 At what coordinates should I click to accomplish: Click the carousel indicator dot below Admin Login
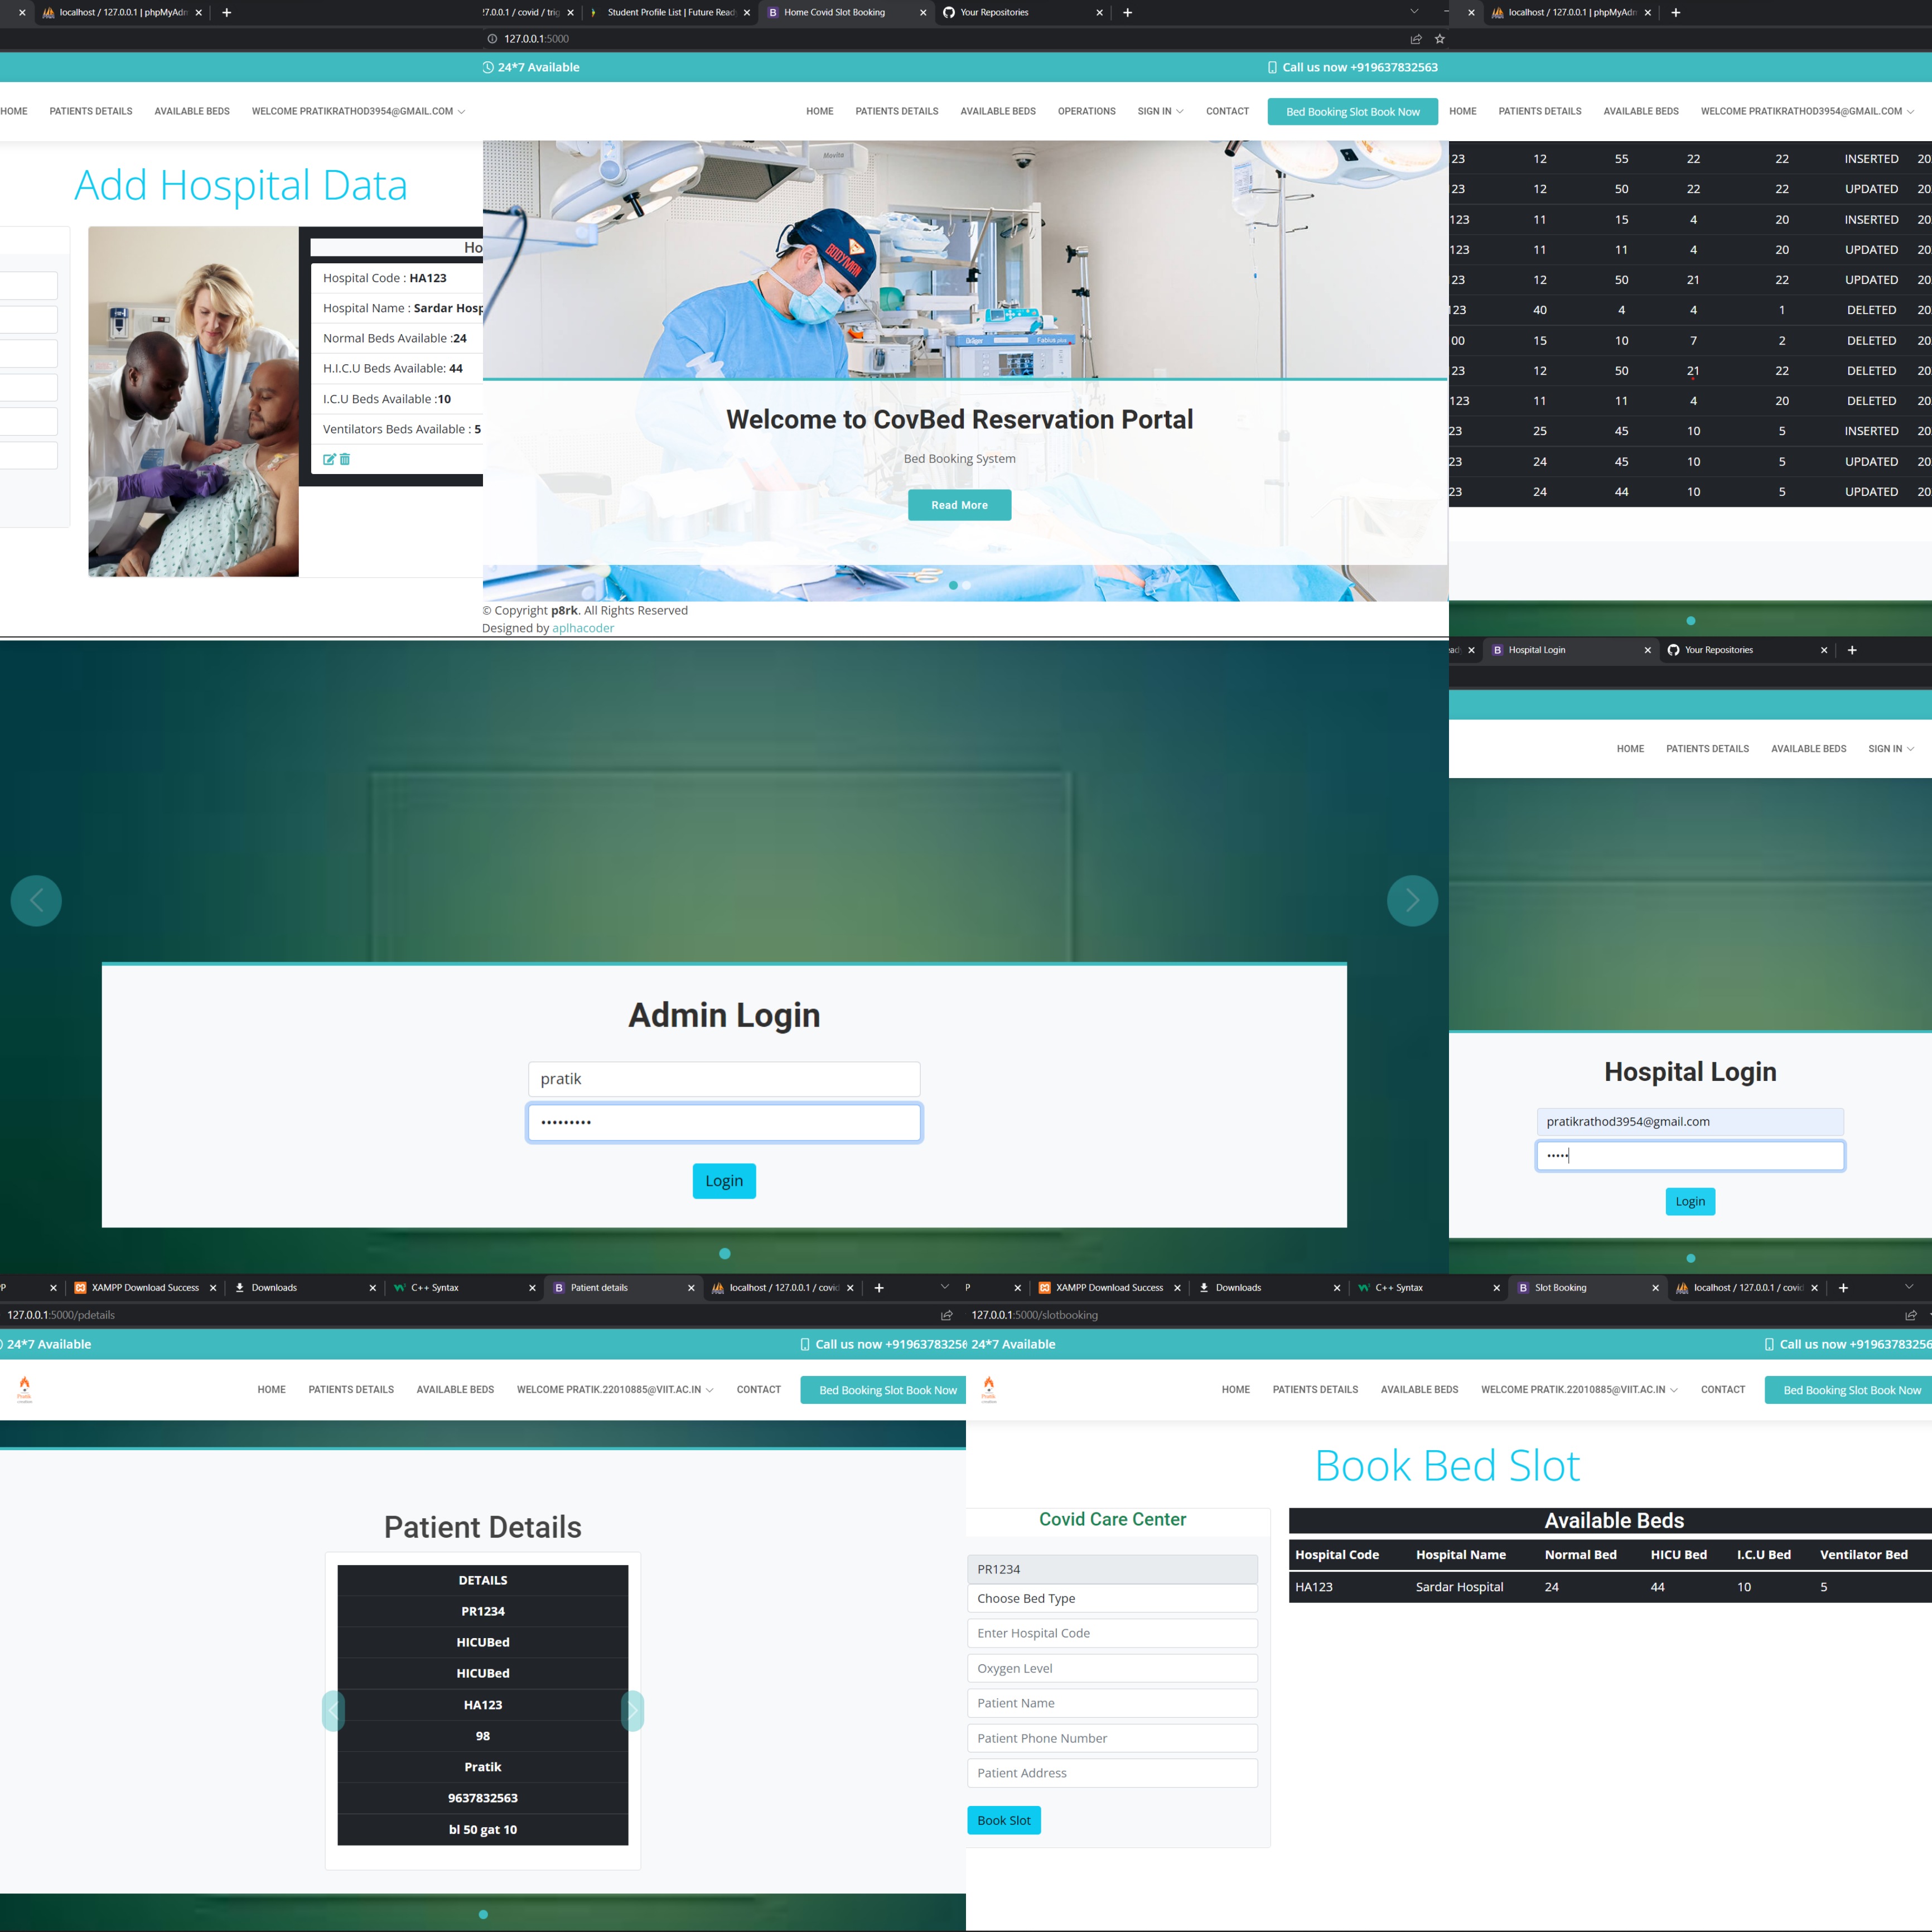(x=725, y=1254)
